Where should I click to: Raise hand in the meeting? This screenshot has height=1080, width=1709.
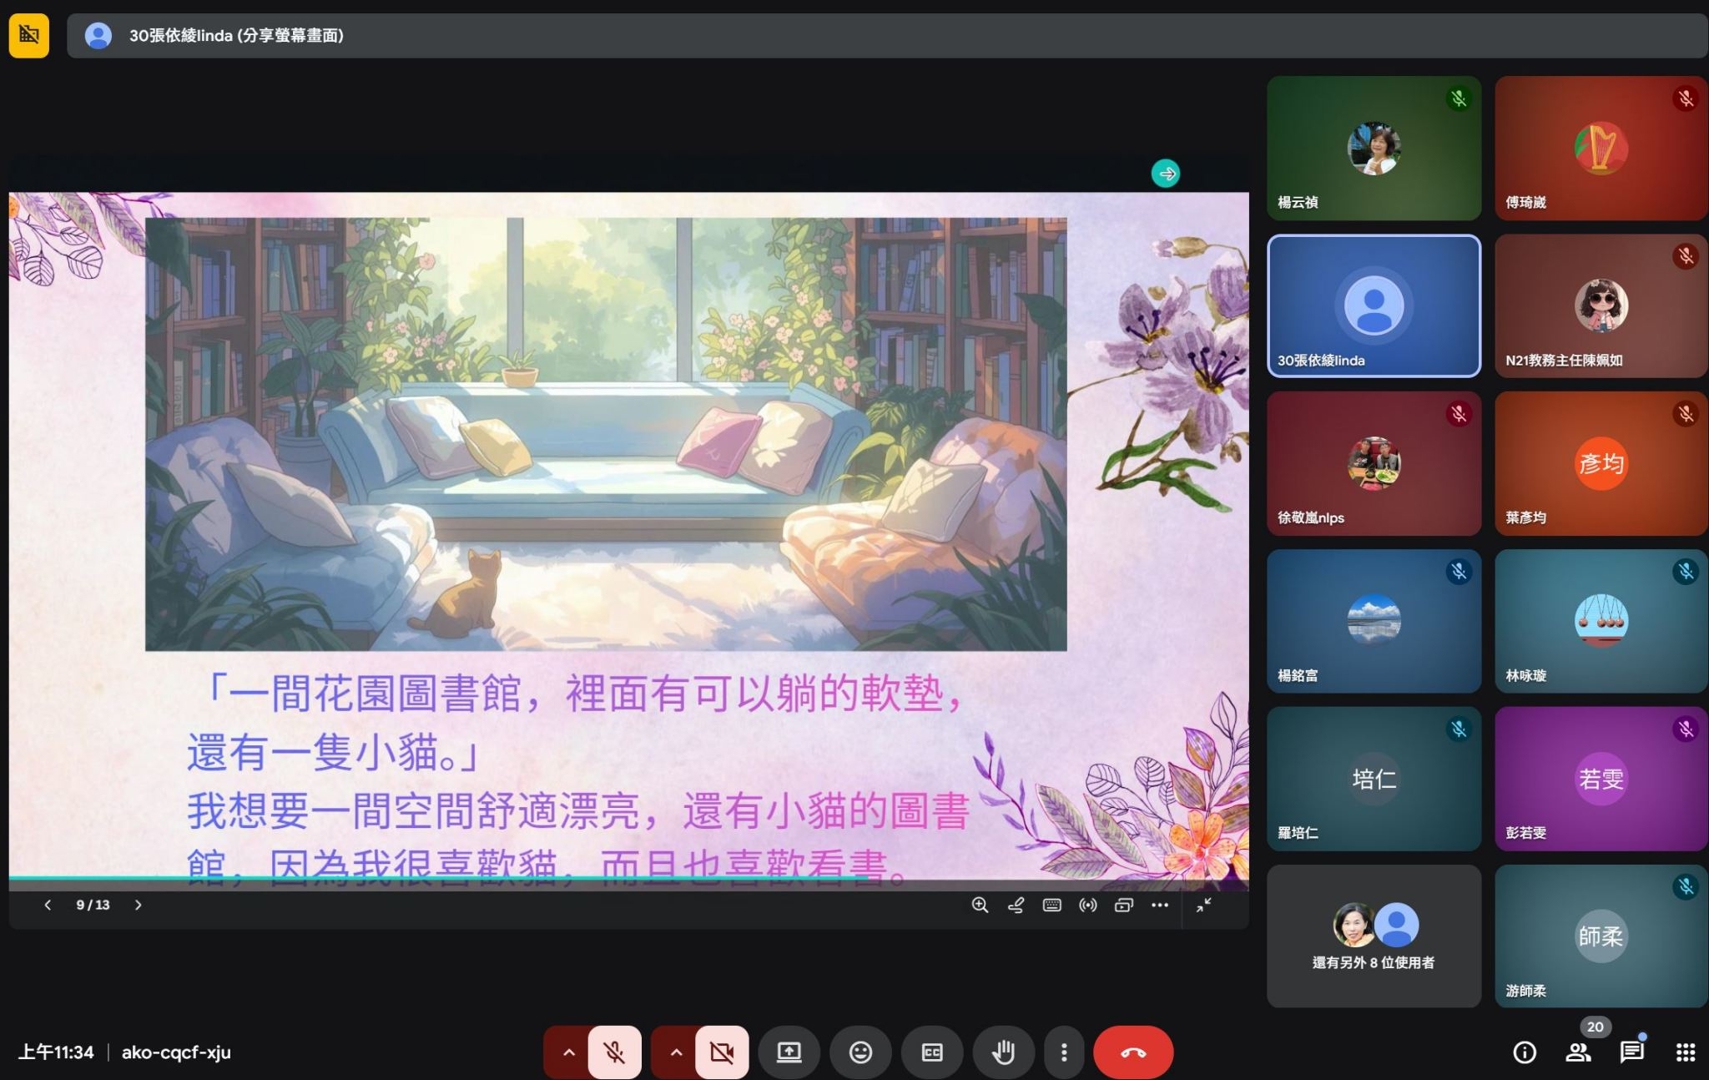point(1003,1052)
